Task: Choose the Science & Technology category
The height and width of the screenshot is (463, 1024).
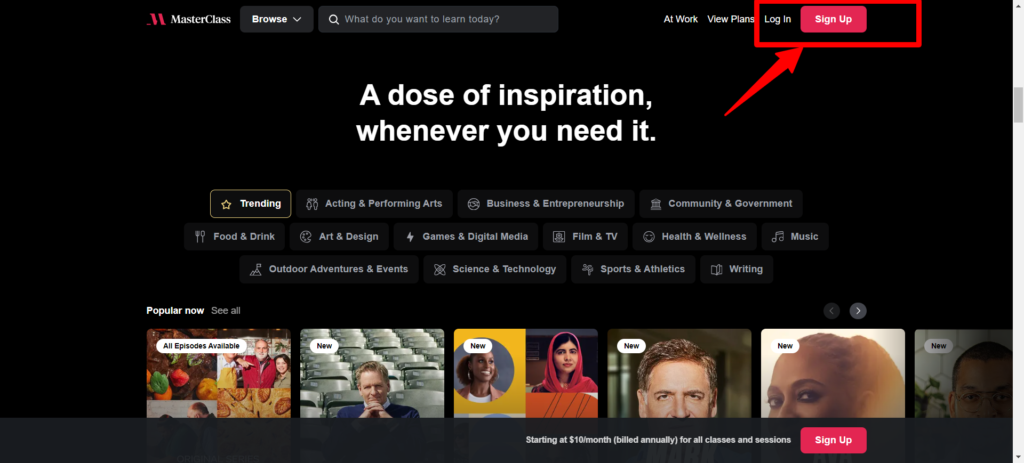Action: [x=495, y=269]
